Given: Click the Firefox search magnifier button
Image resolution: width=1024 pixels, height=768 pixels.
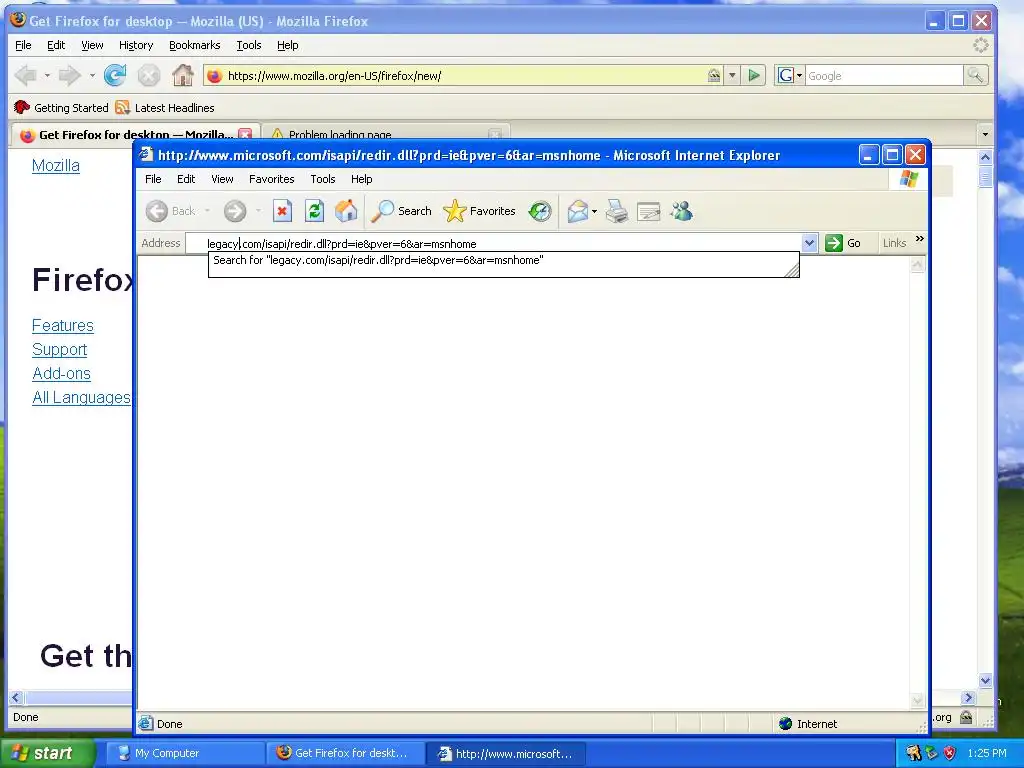Looking at the screenshot, I should pos(976,75).
